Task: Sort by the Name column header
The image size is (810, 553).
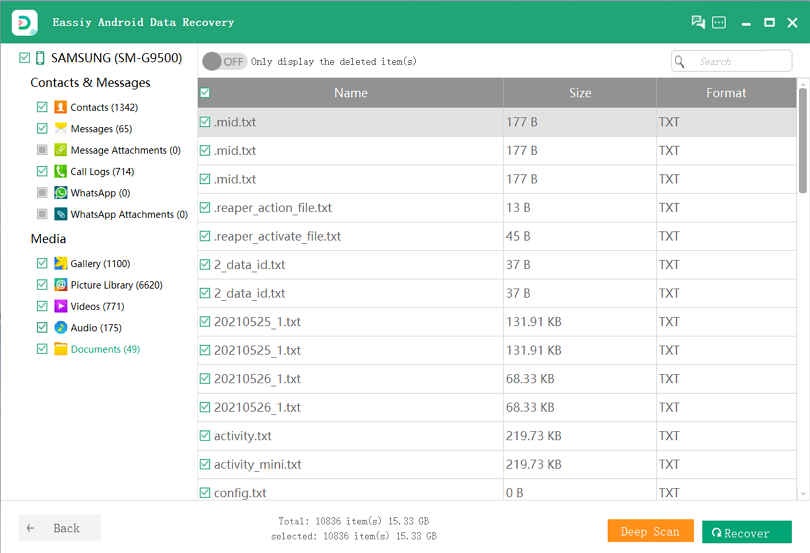Action: [351, 93]
